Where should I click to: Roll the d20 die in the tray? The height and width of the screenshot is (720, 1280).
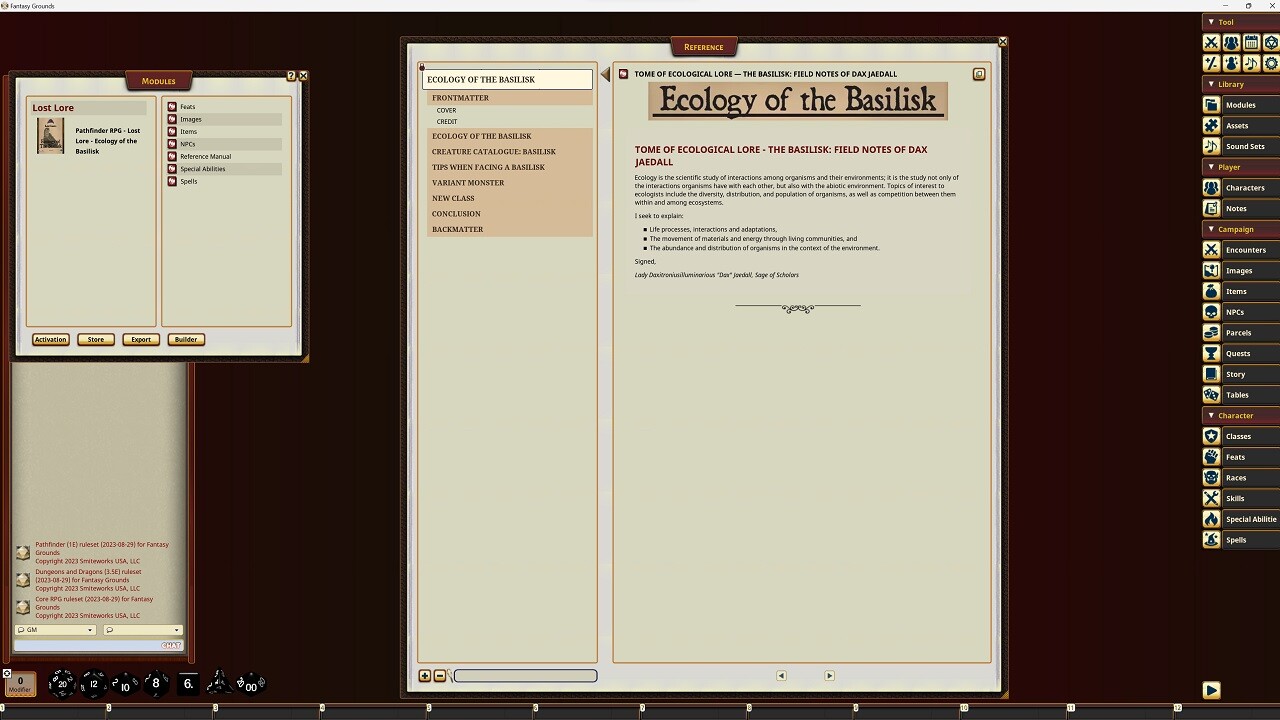tap(63, 684)
